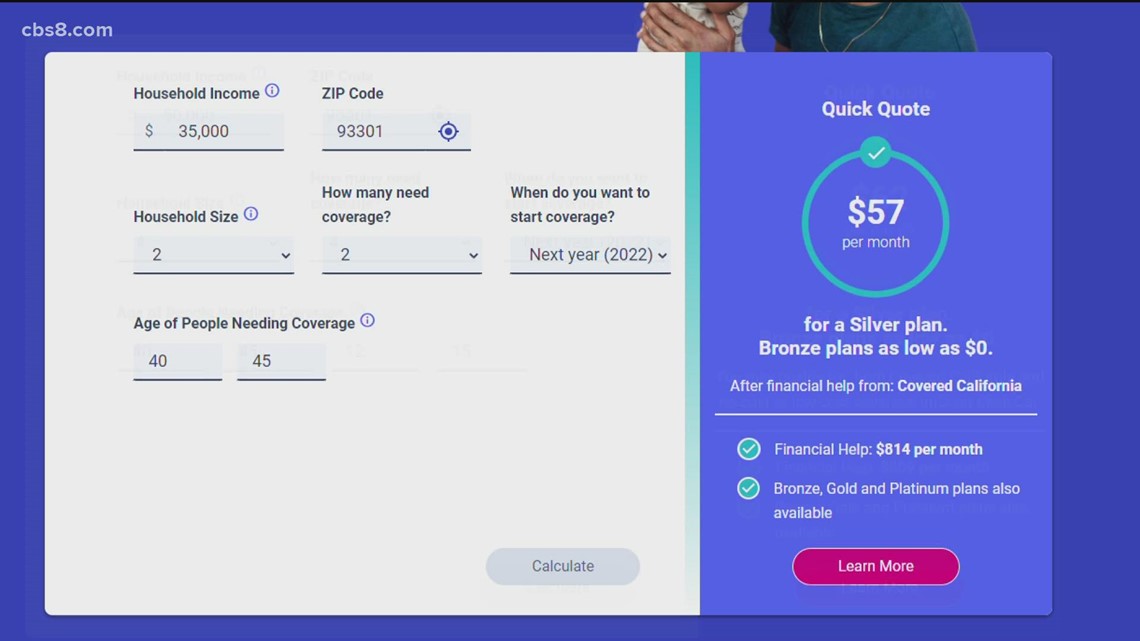Image resolution: width=1140 pixels, height=641 pixels.
Task: Use the ZIP Code locate-me target icon
Action: [448, 131]
